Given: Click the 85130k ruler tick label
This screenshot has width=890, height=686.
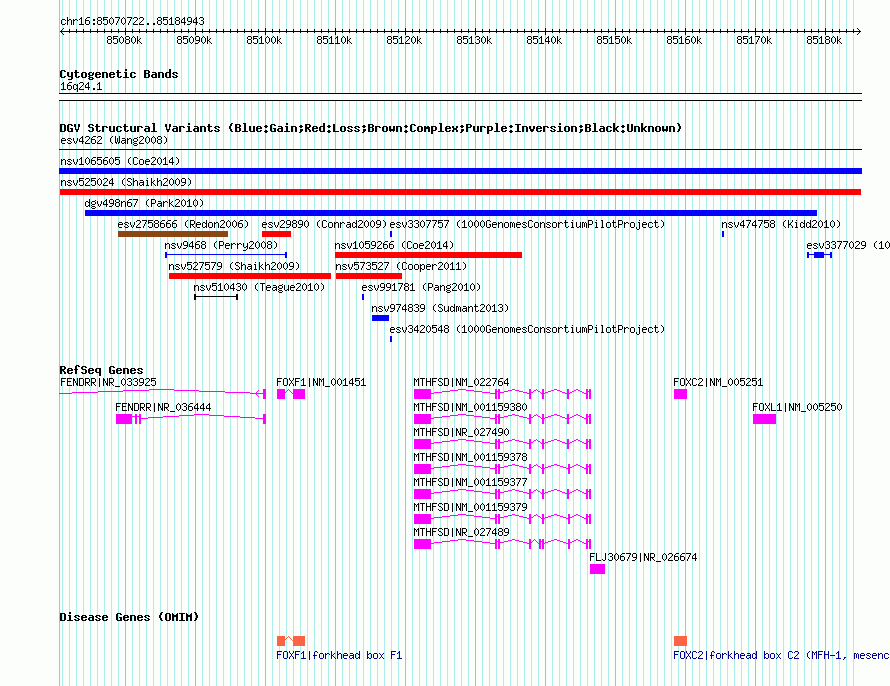Looking at the screenshot, I should 475,40.
